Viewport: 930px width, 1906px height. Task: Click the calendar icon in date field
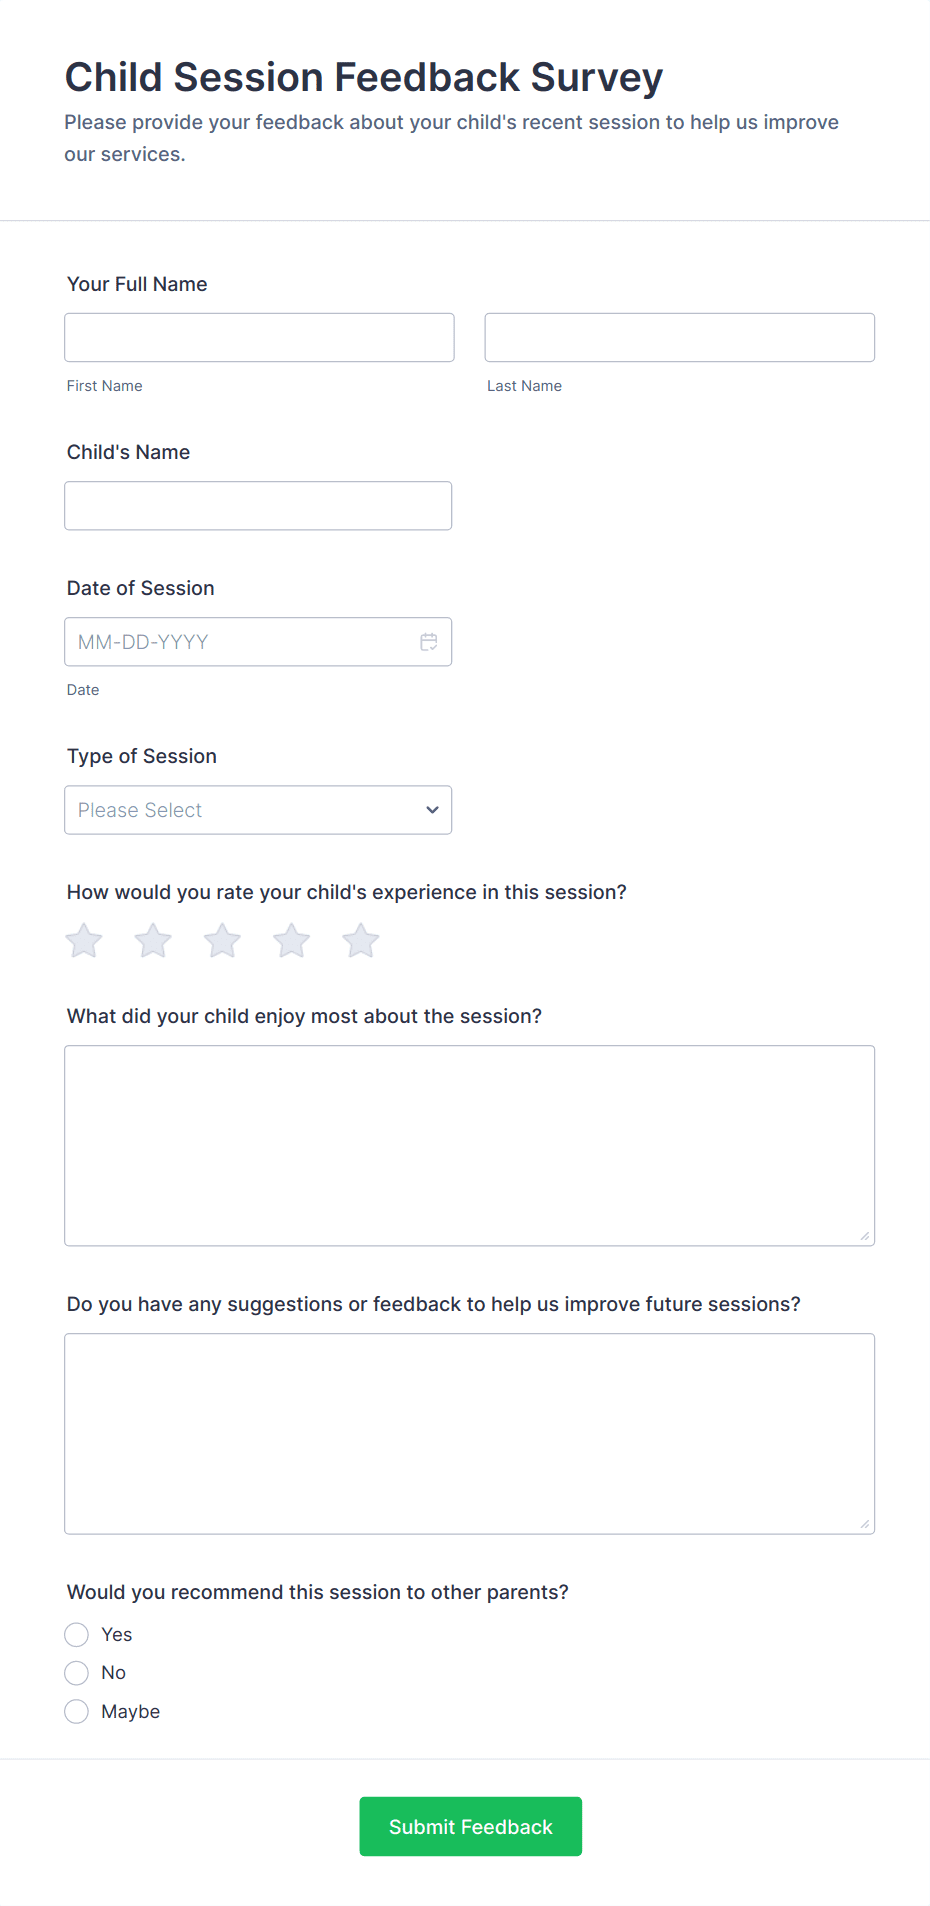(429, 642)
